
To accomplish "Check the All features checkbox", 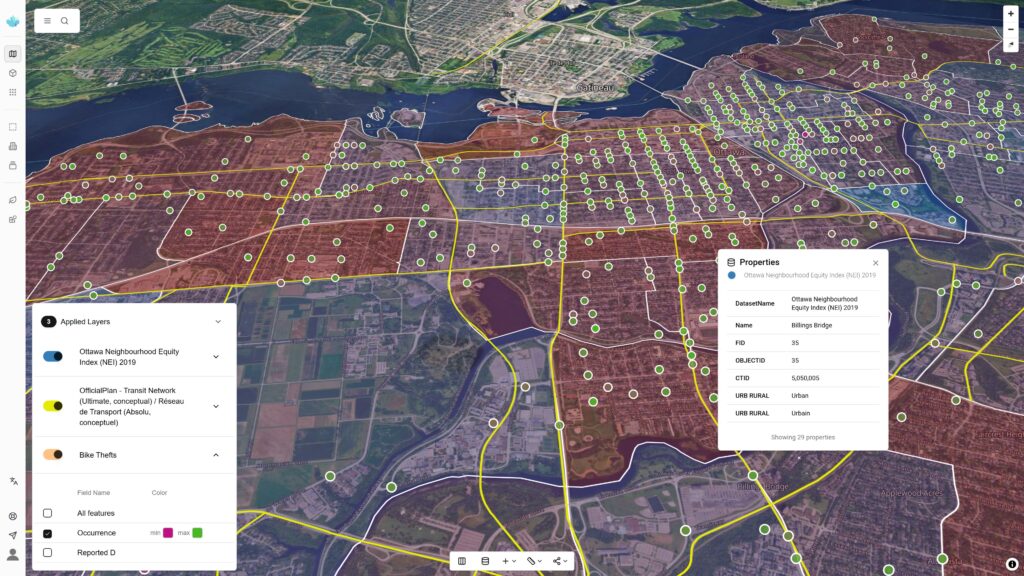I will [46, 512].
